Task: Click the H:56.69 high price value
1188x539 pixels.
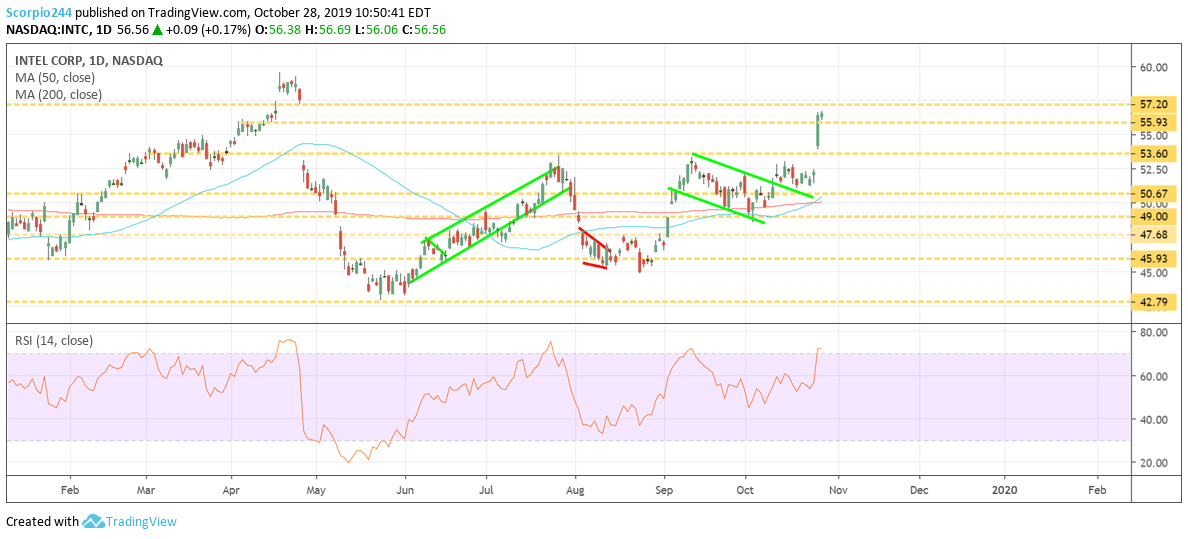Action: pos(327,31)
